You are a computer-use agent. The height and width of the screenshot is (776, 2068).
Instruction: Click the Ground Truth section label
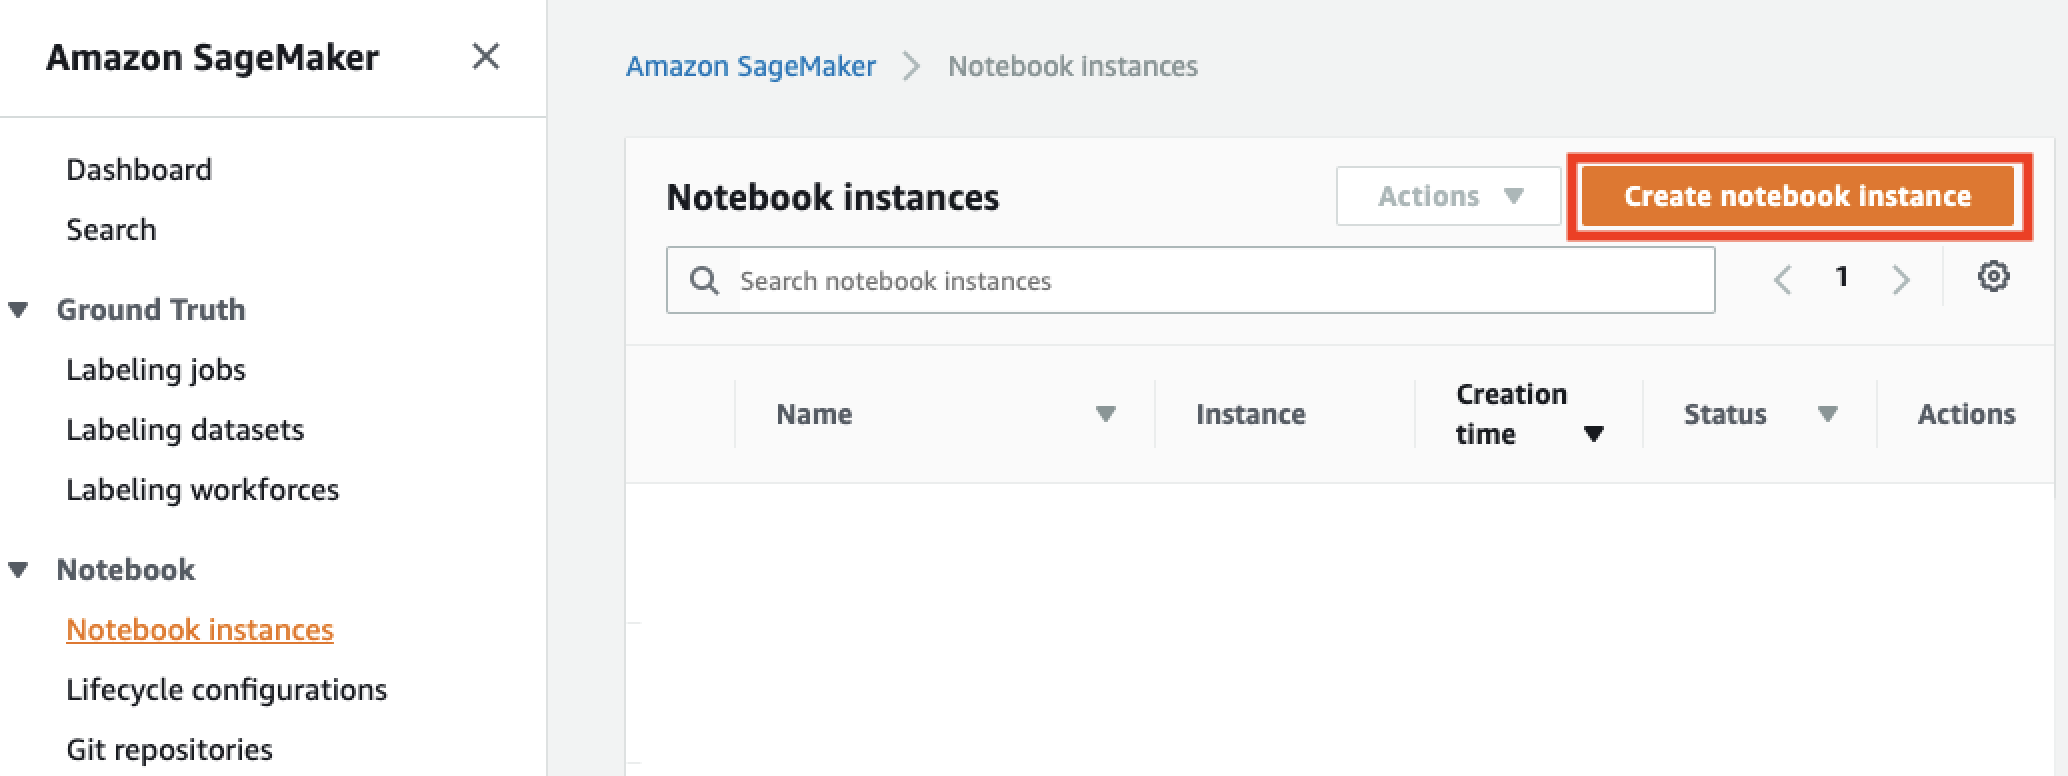coord(151,310)
